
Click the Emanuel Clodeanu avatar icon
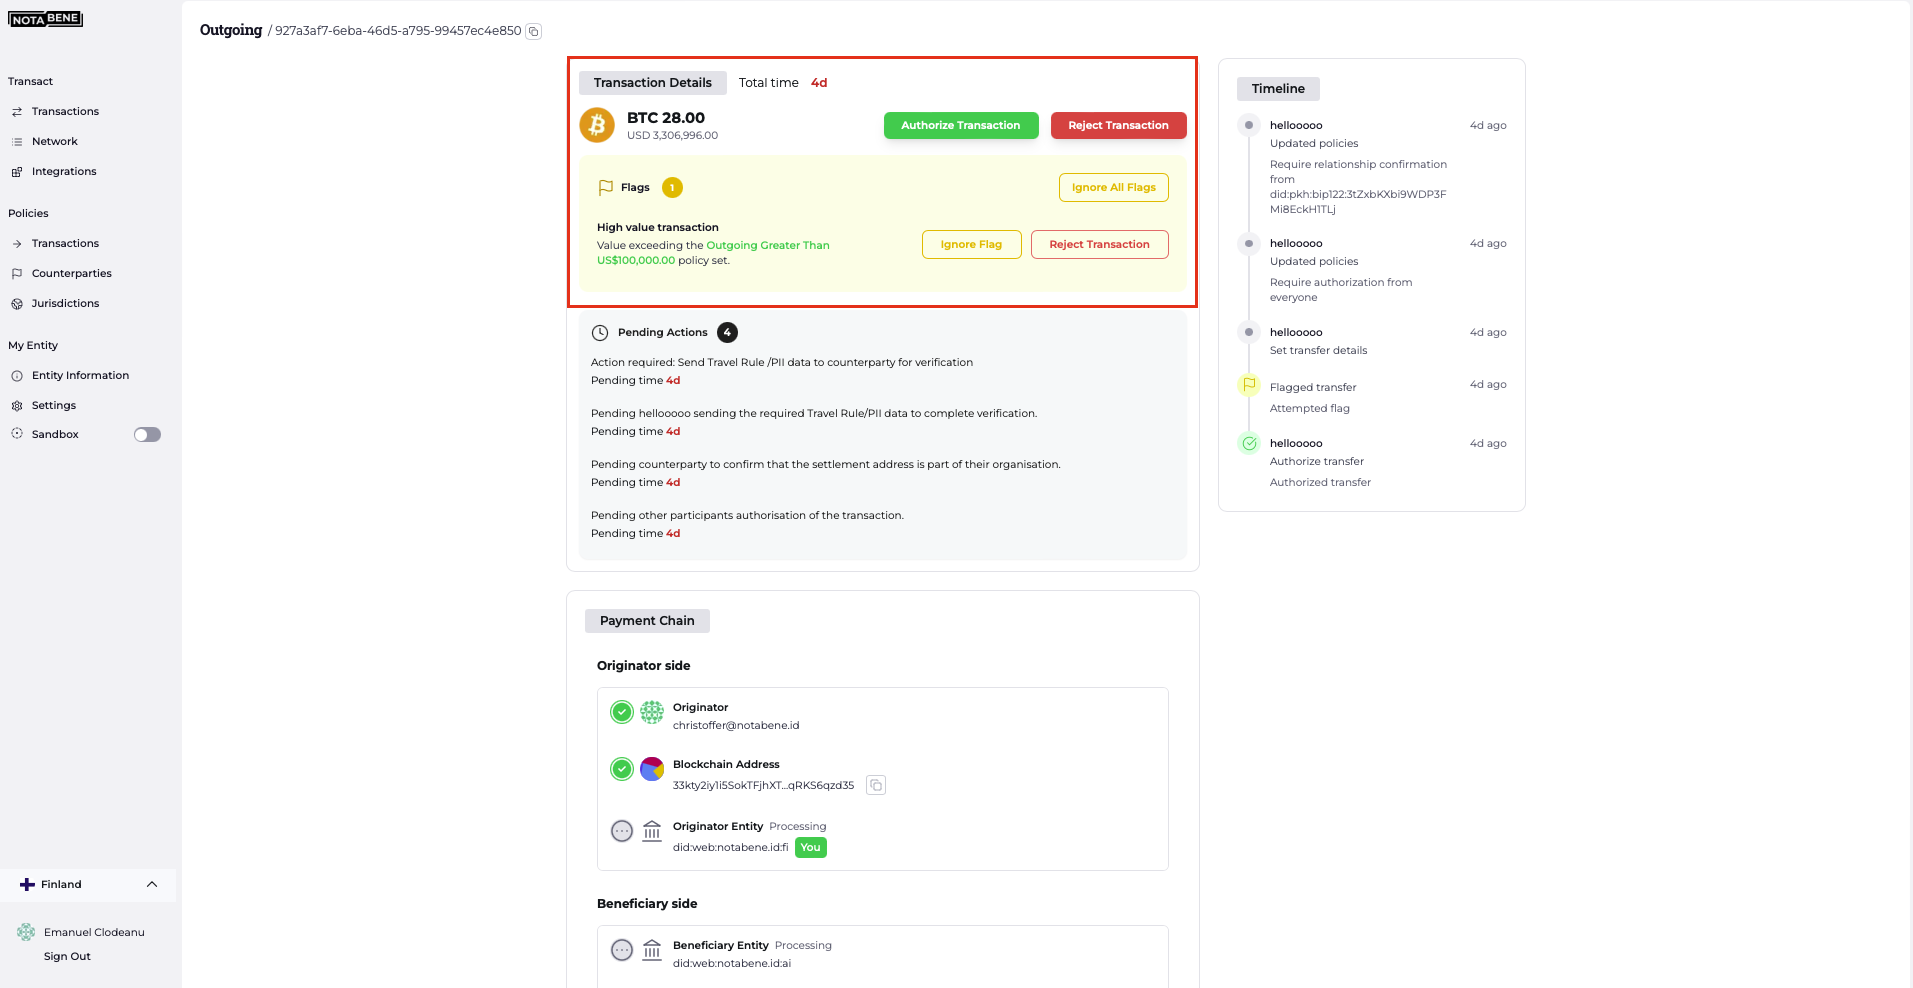point(26,932)
